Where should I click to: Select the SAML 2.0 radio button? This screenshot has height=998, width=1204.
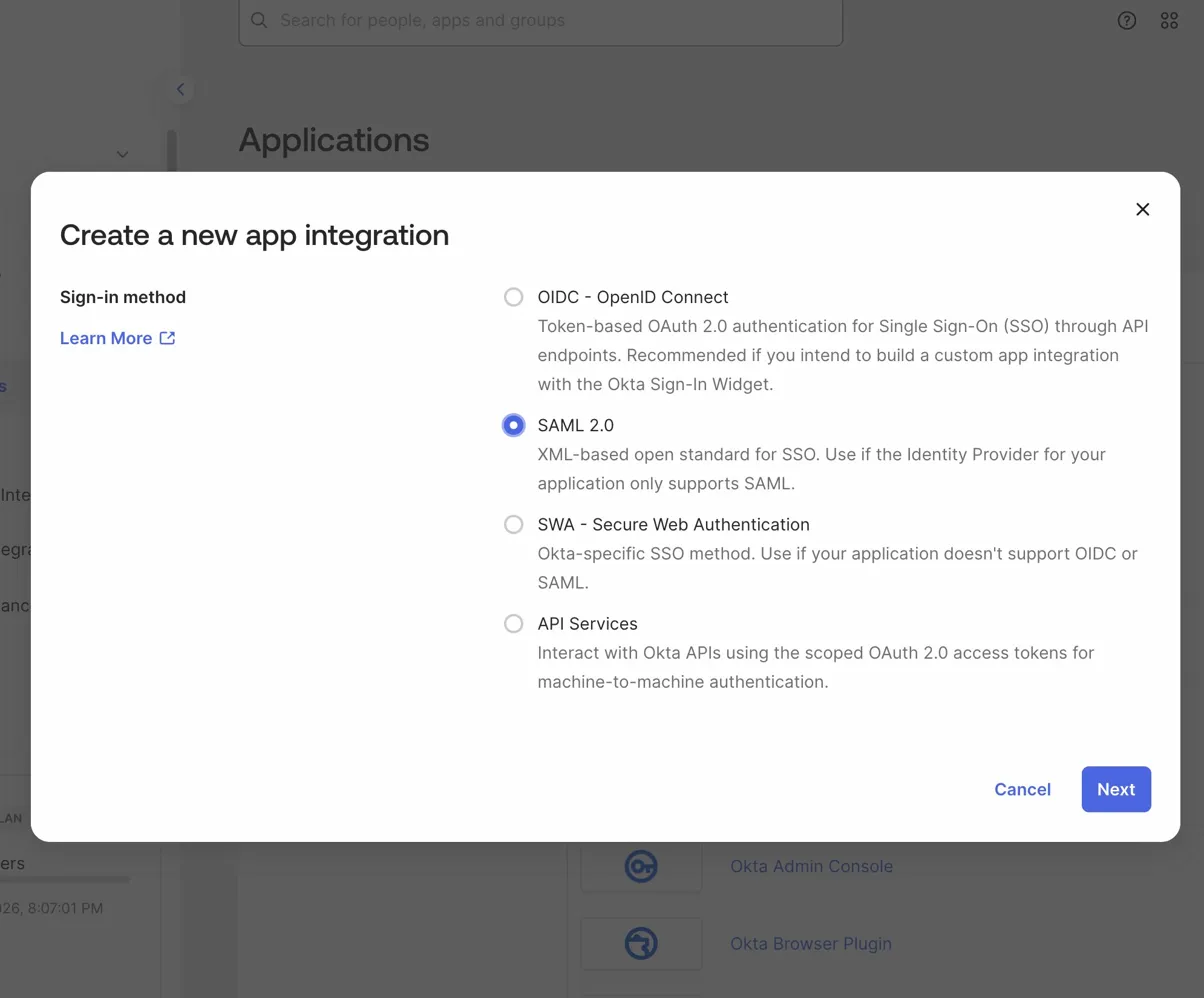tap(513, 425)
